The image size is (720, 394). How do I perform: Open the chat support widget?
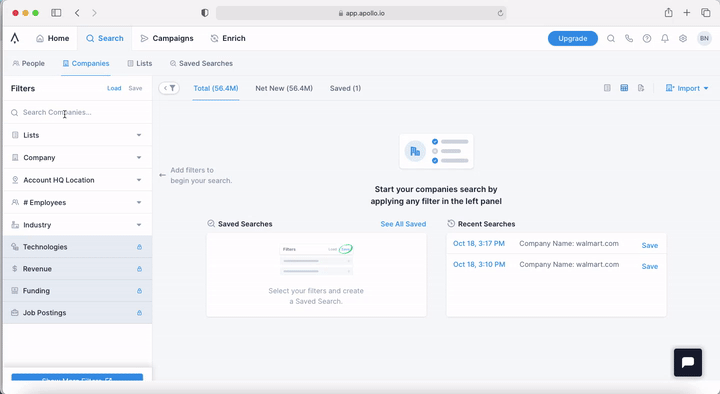tap(688, 362)
